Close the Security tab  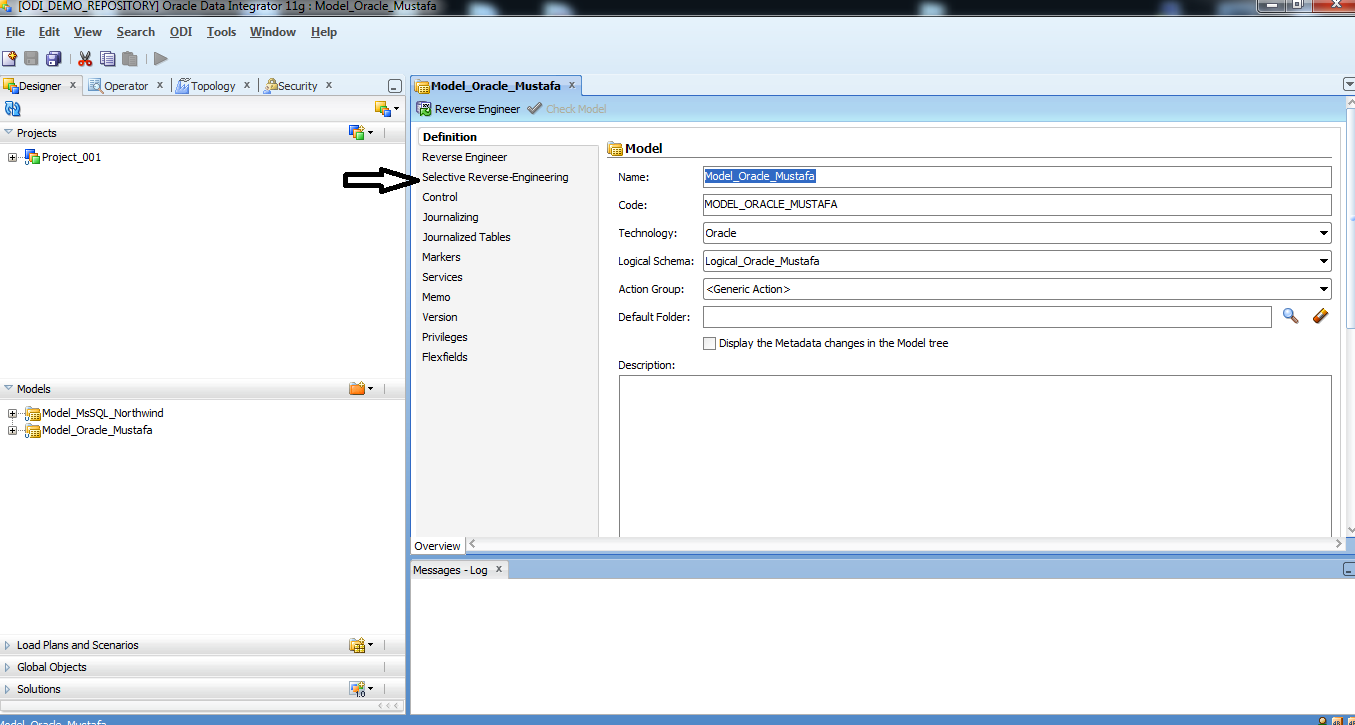pyautogui.click(x=329, y=85)
